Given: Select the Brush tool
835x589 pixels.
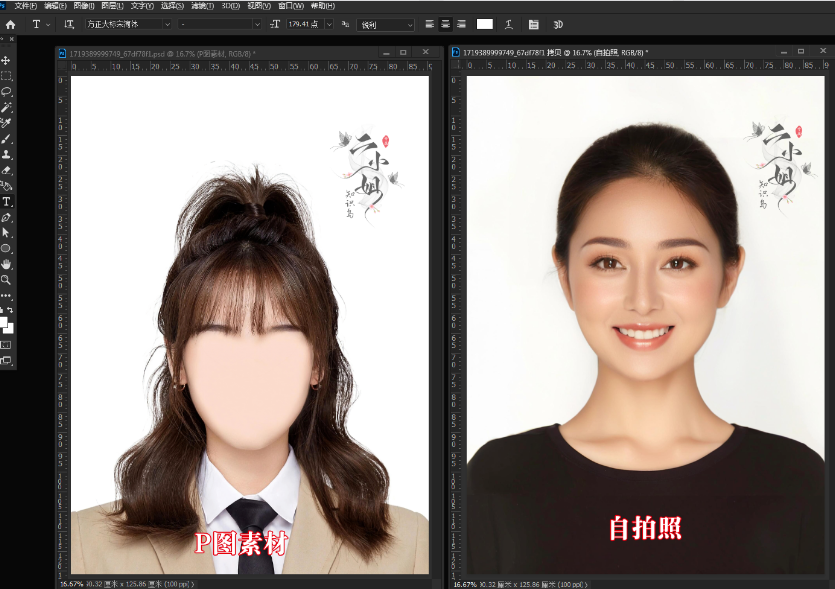Looking at the screenshot, I should click(x=6, y=139).
